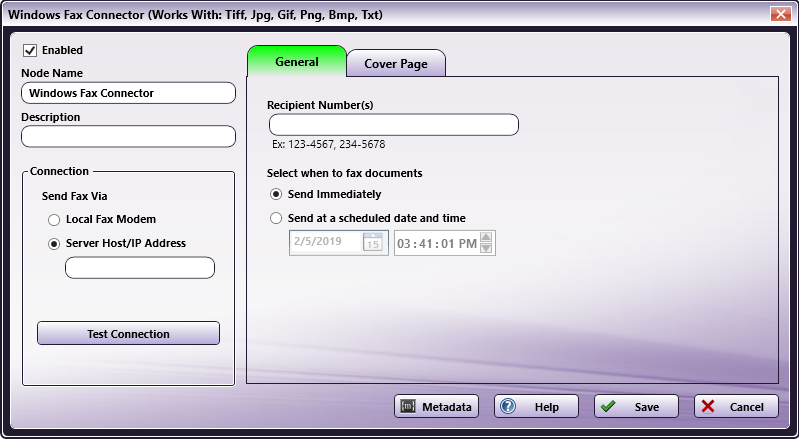
Task: Close the Windows Fax Connector window
Action: click(x=781, y=14)
